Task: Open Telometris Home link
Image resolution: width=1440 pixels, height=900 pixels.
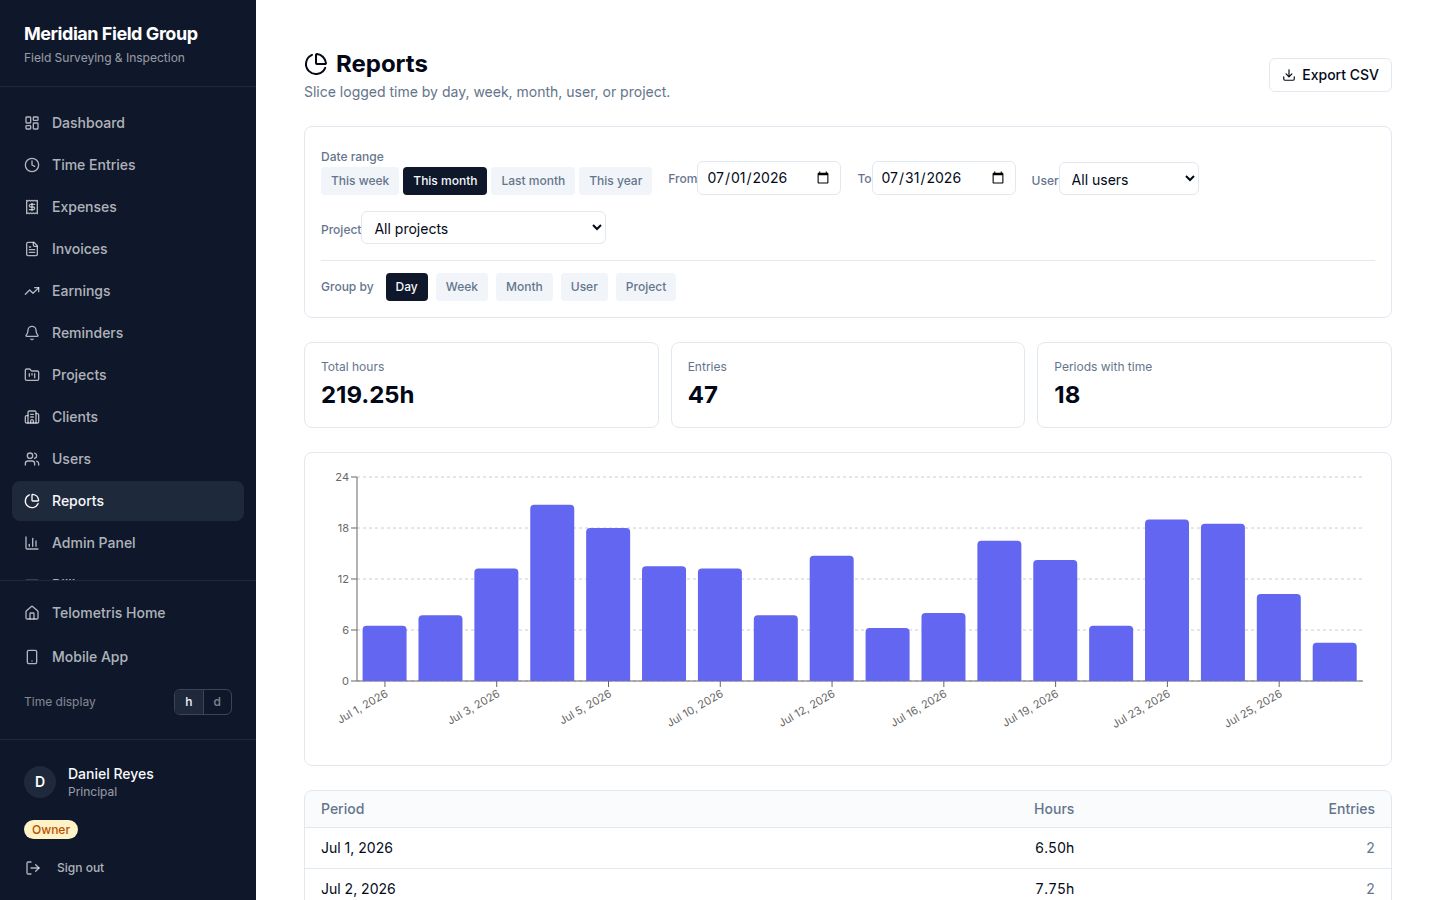Action: 128,613
